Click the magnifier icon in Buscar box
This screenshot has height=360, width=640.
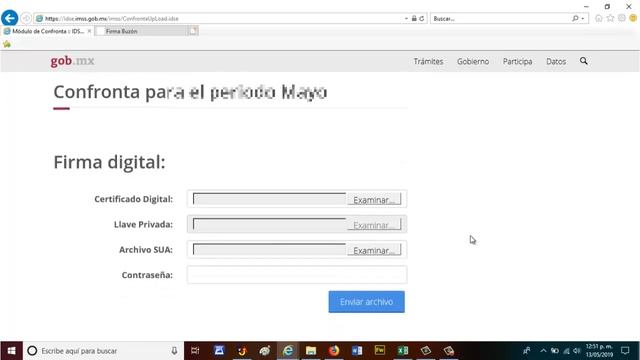tap(575, 18)
